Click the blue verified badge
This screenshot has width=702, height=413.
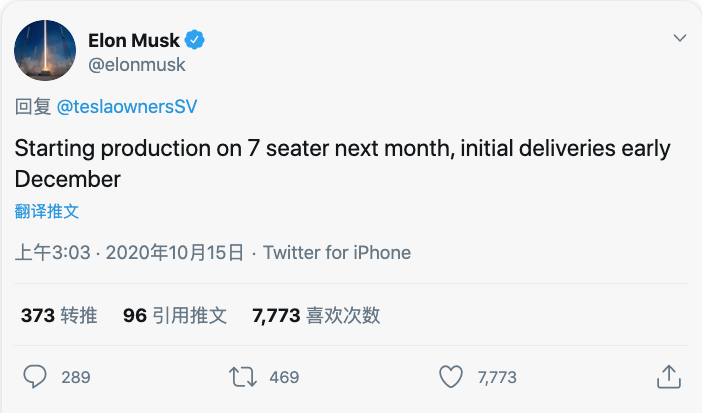pyautogui.click(x=195, y=40)
